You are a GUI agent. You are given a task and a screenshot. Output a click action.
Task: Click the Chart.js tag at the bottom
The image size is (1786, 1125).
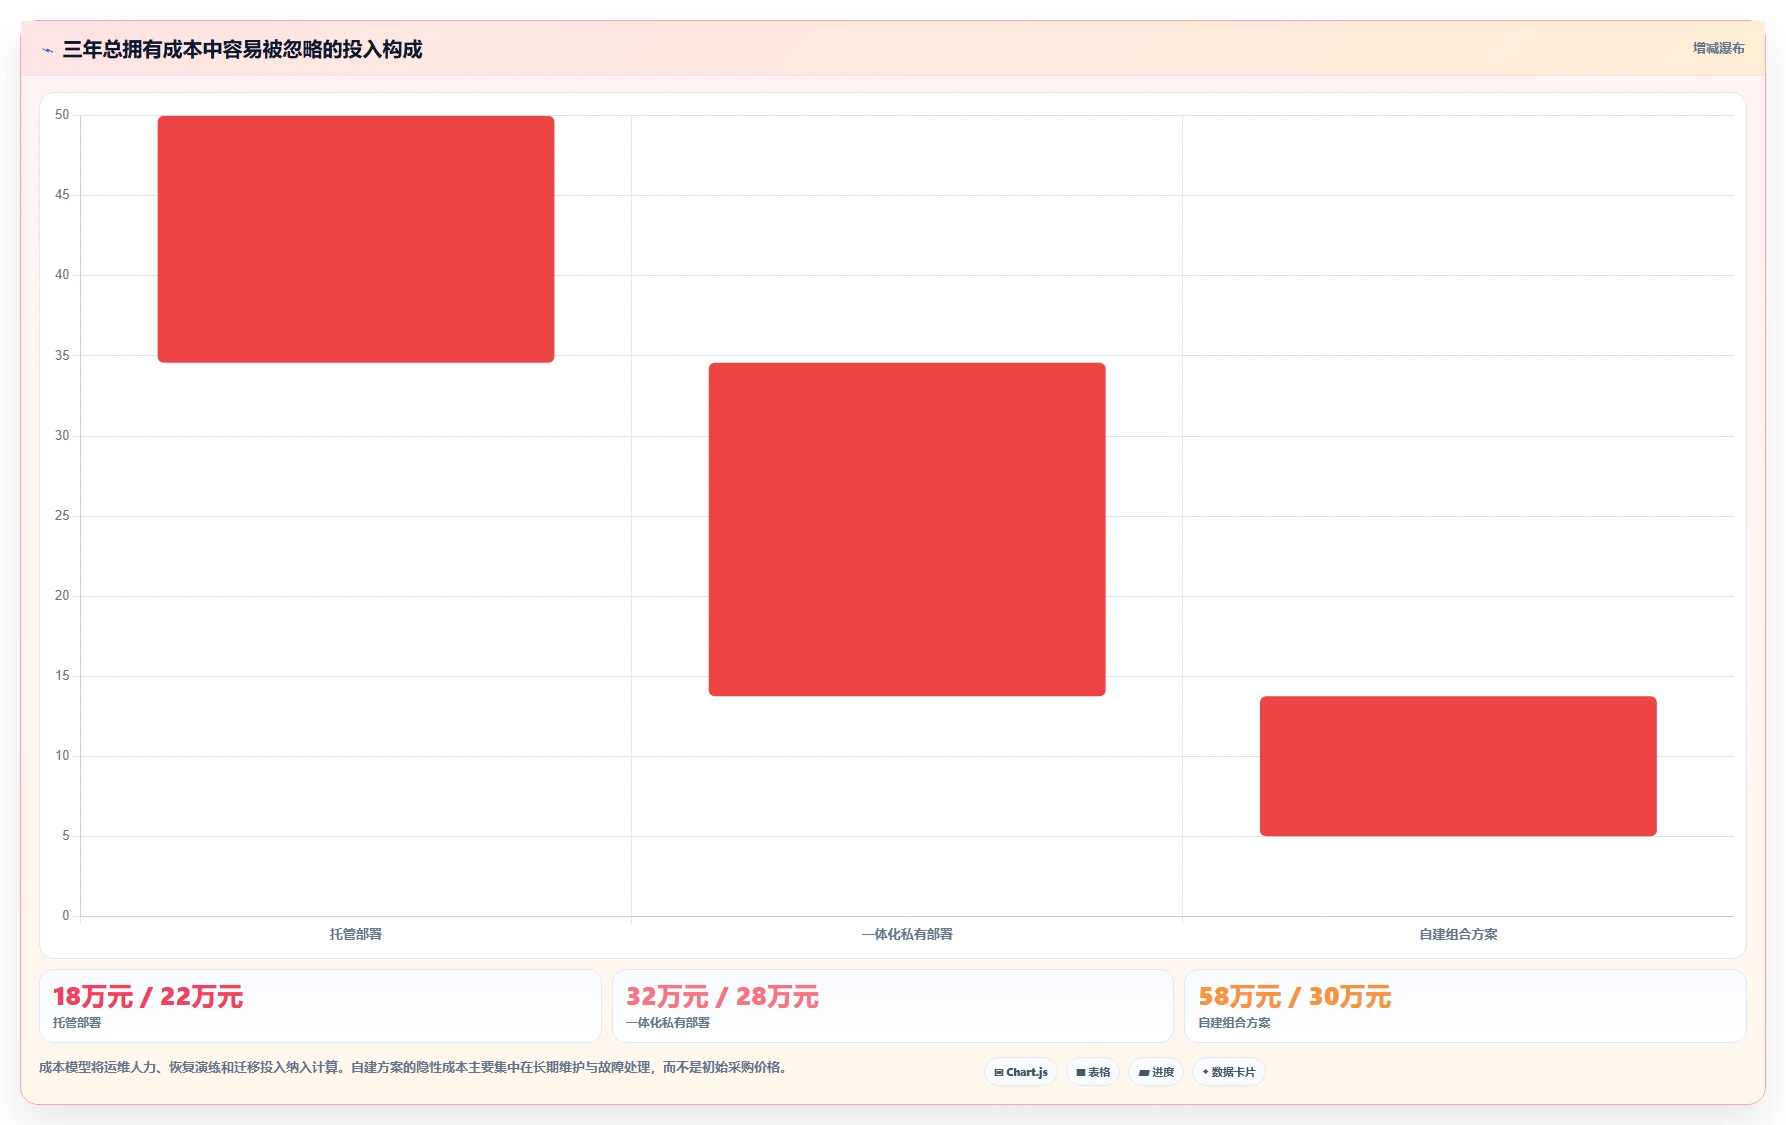[1021, 1072]
